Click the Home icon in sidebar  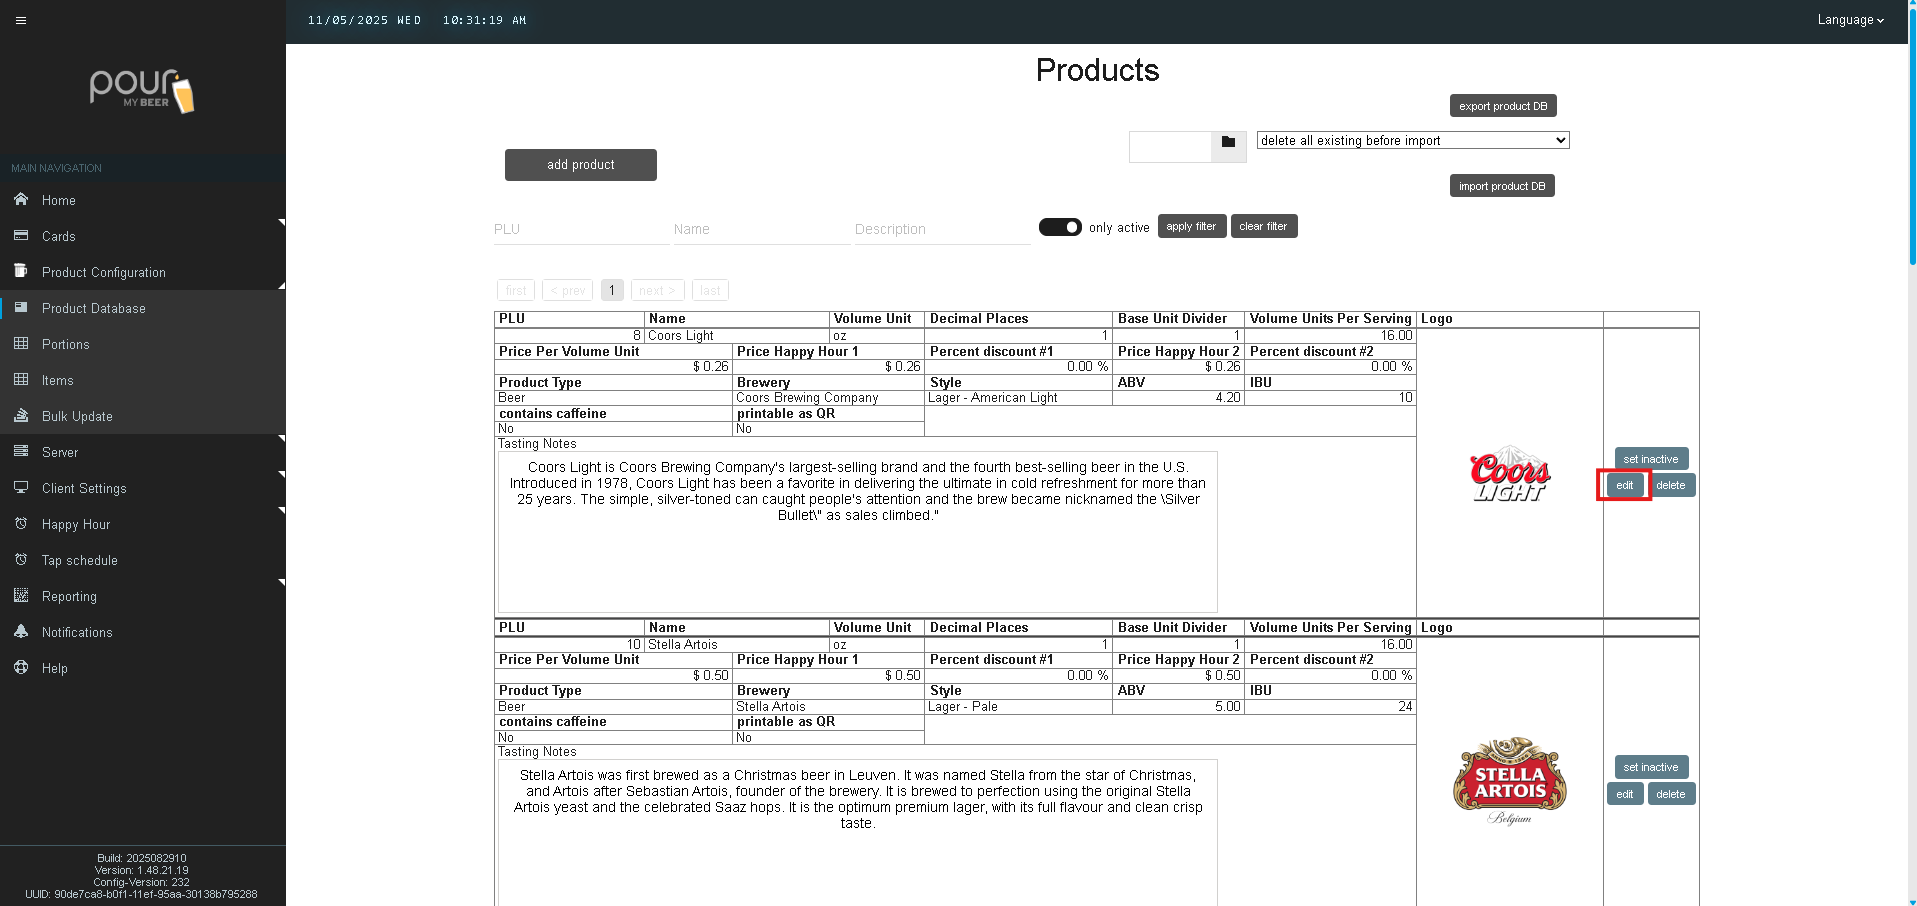(x=21, y=200)
